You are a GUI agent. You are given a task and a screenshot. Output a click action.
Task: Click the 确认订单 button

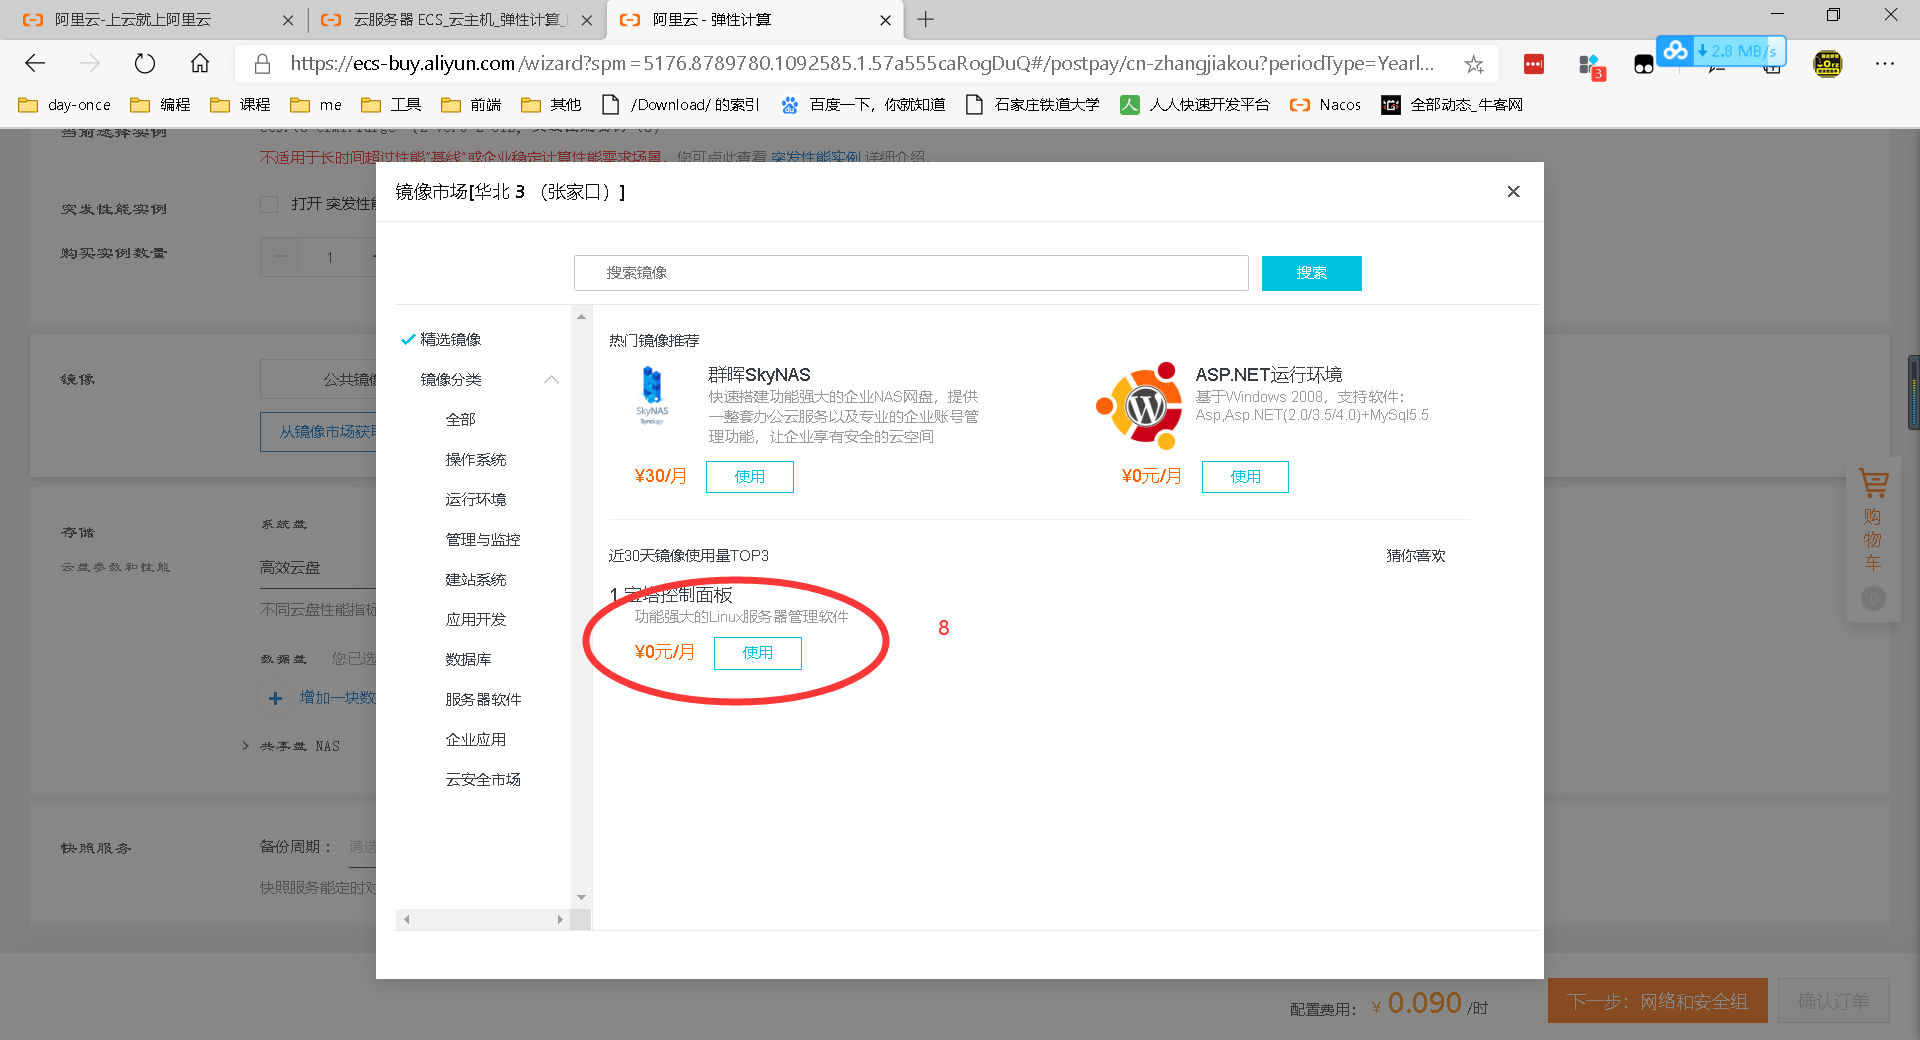pos(1833,1001)
